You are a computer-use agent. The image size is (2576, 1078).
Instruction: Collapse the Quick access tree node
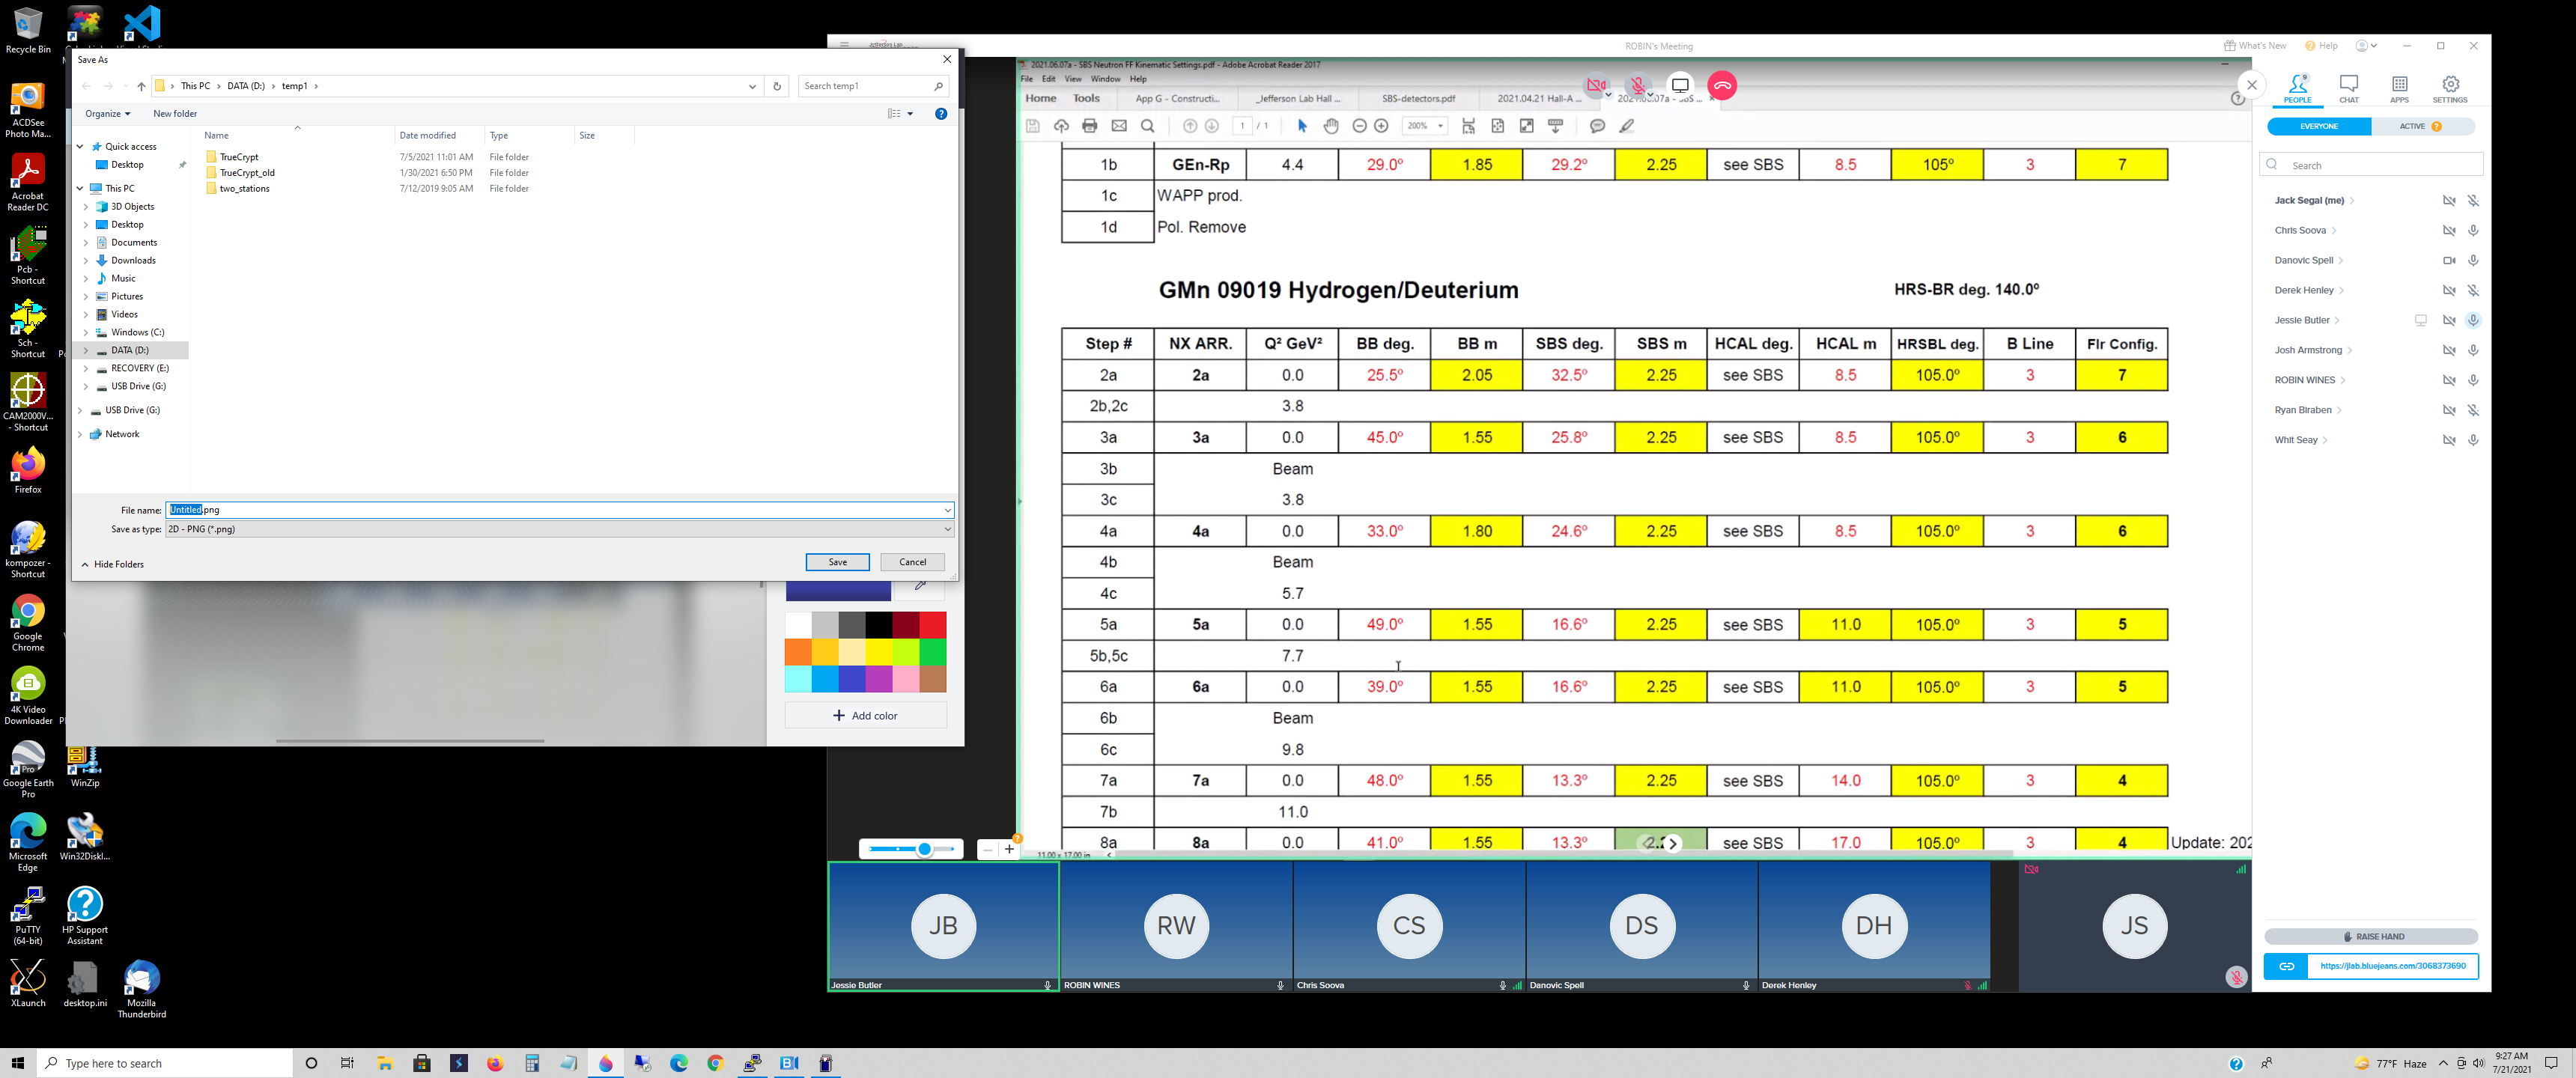[80, 147]
